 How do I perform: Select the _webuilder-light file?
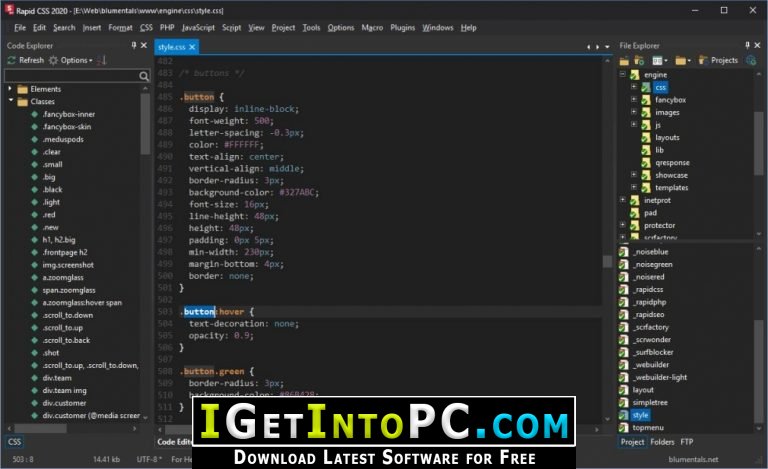point(660,377)
